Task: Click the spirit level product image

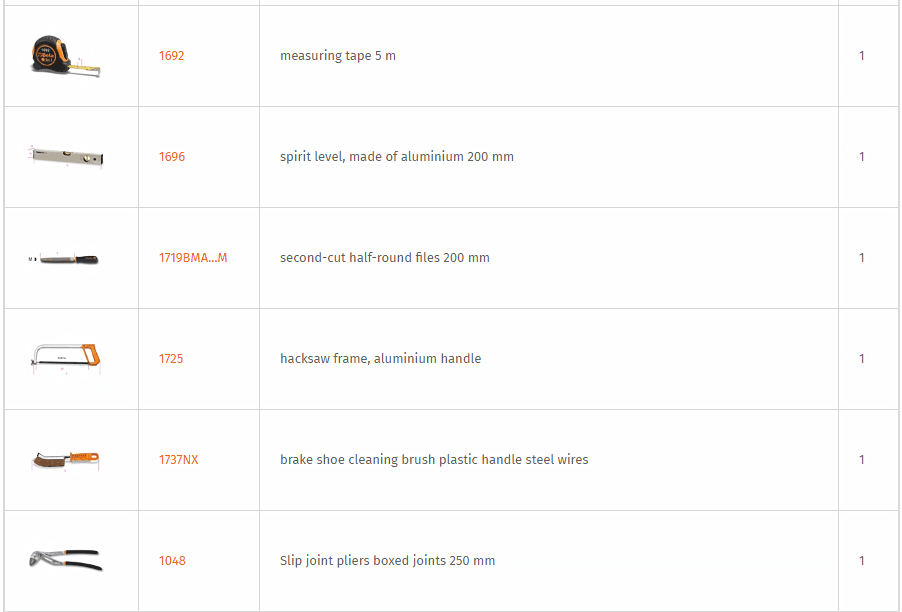Action: pyautogui.click(x=66, y=156)
